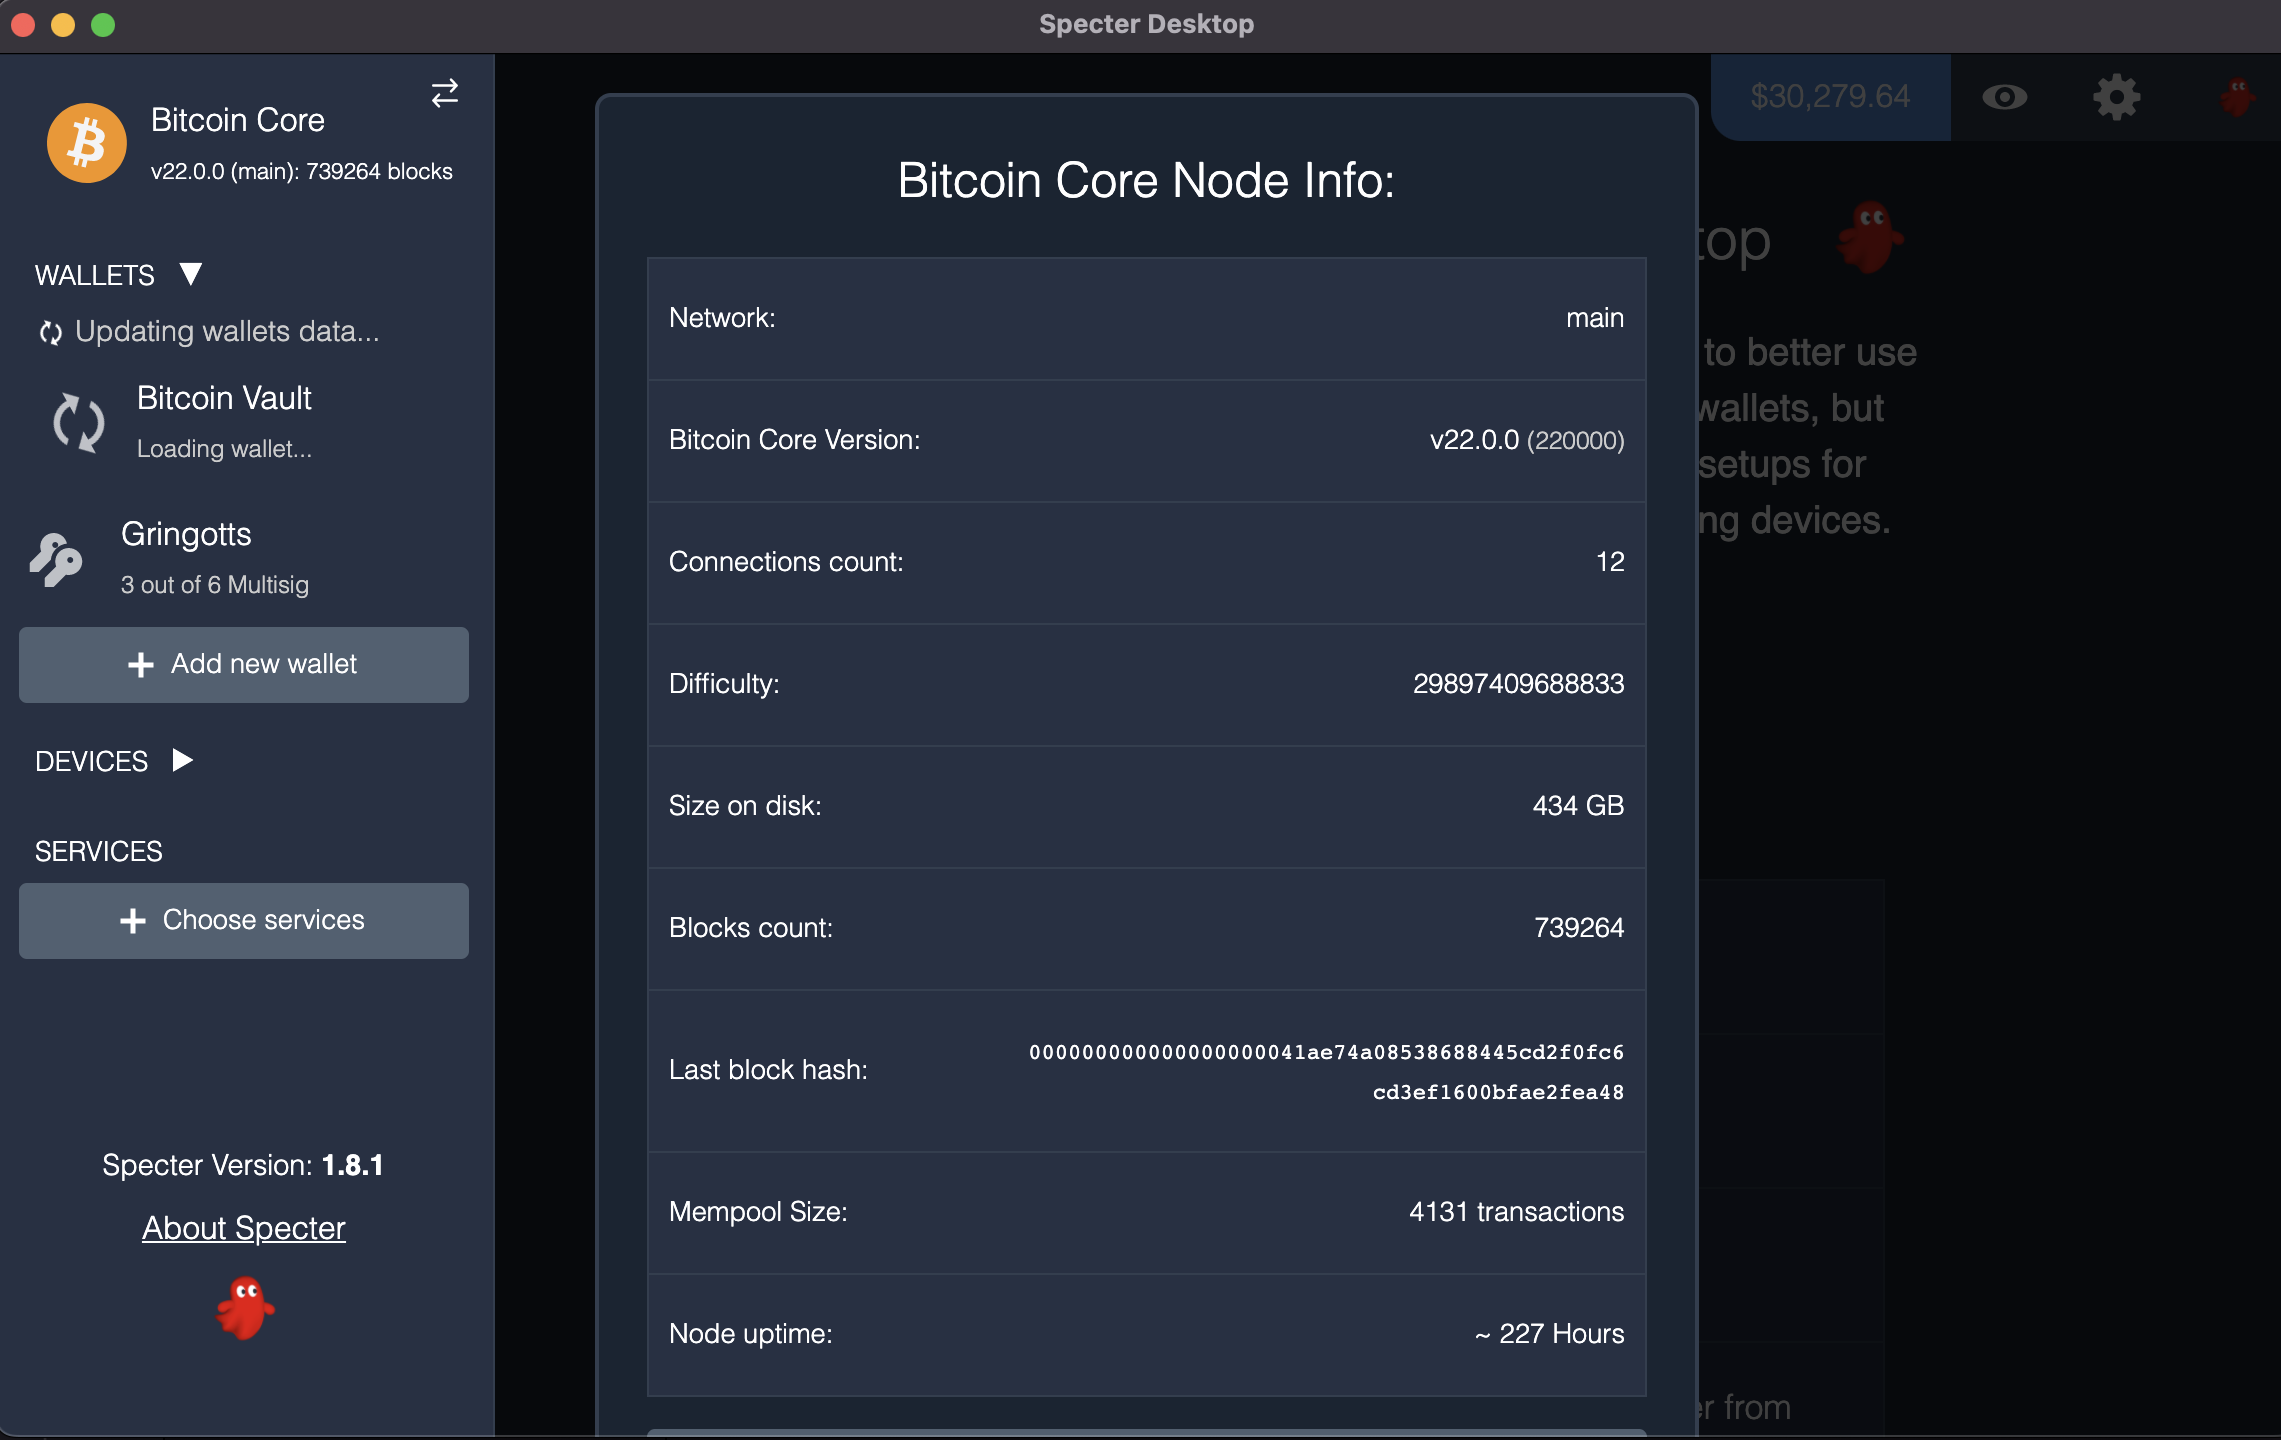Click the SERVICES section header
Image resolution: width=2281 pixels, height=1440 pixels.
99,851
